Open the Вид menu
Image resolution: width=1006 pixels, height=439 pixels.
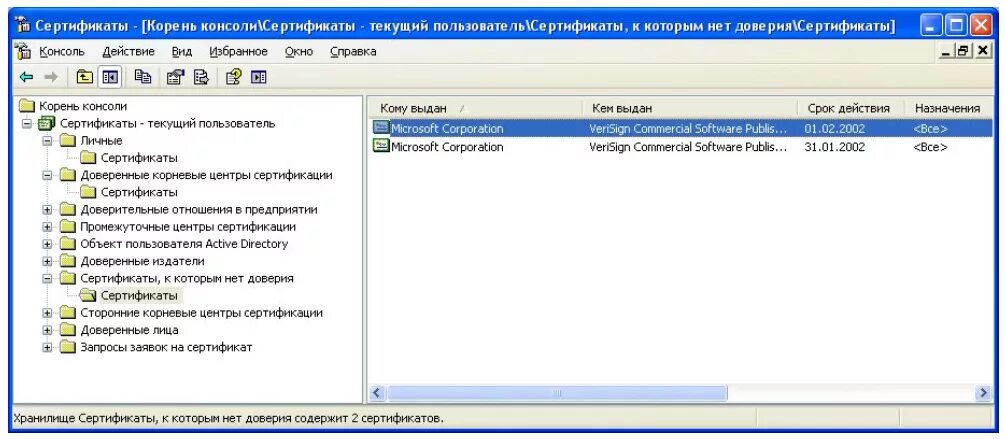click(182, 51)
